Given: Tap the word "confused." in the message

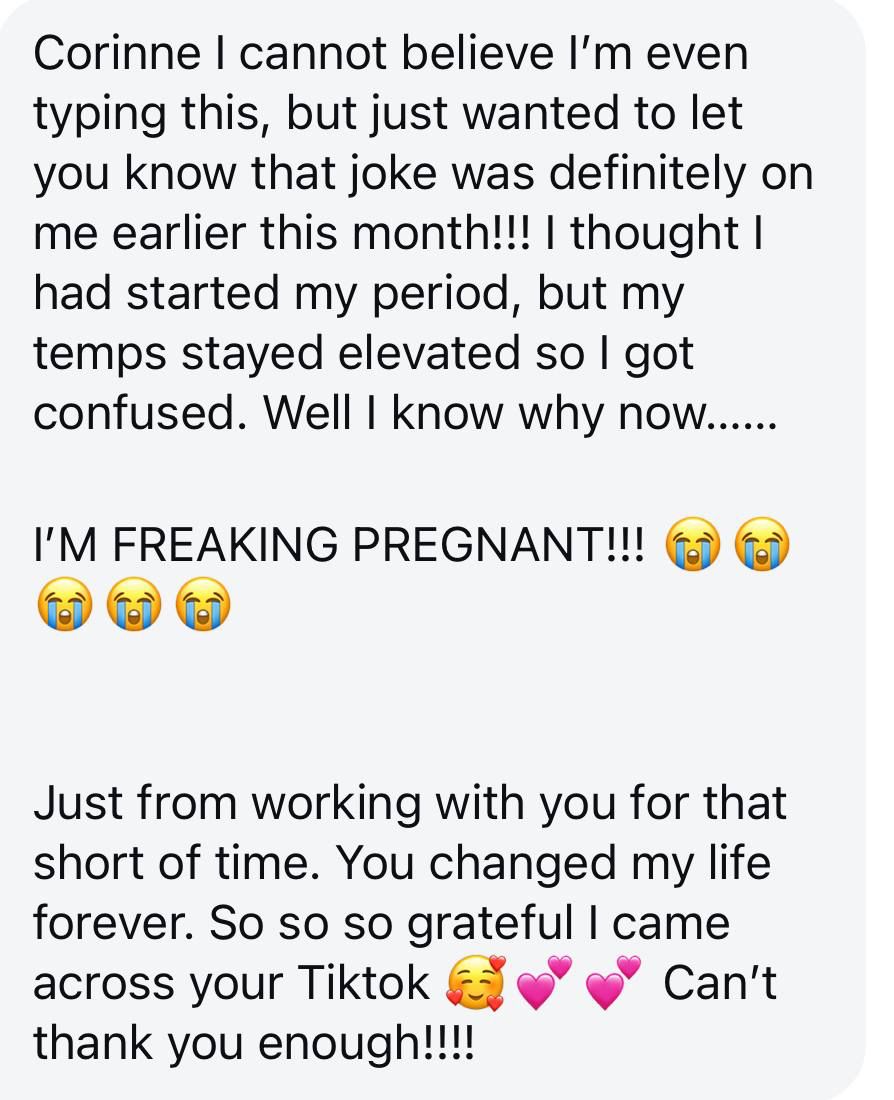Looking at the screenshot, I should coord(138,414).
